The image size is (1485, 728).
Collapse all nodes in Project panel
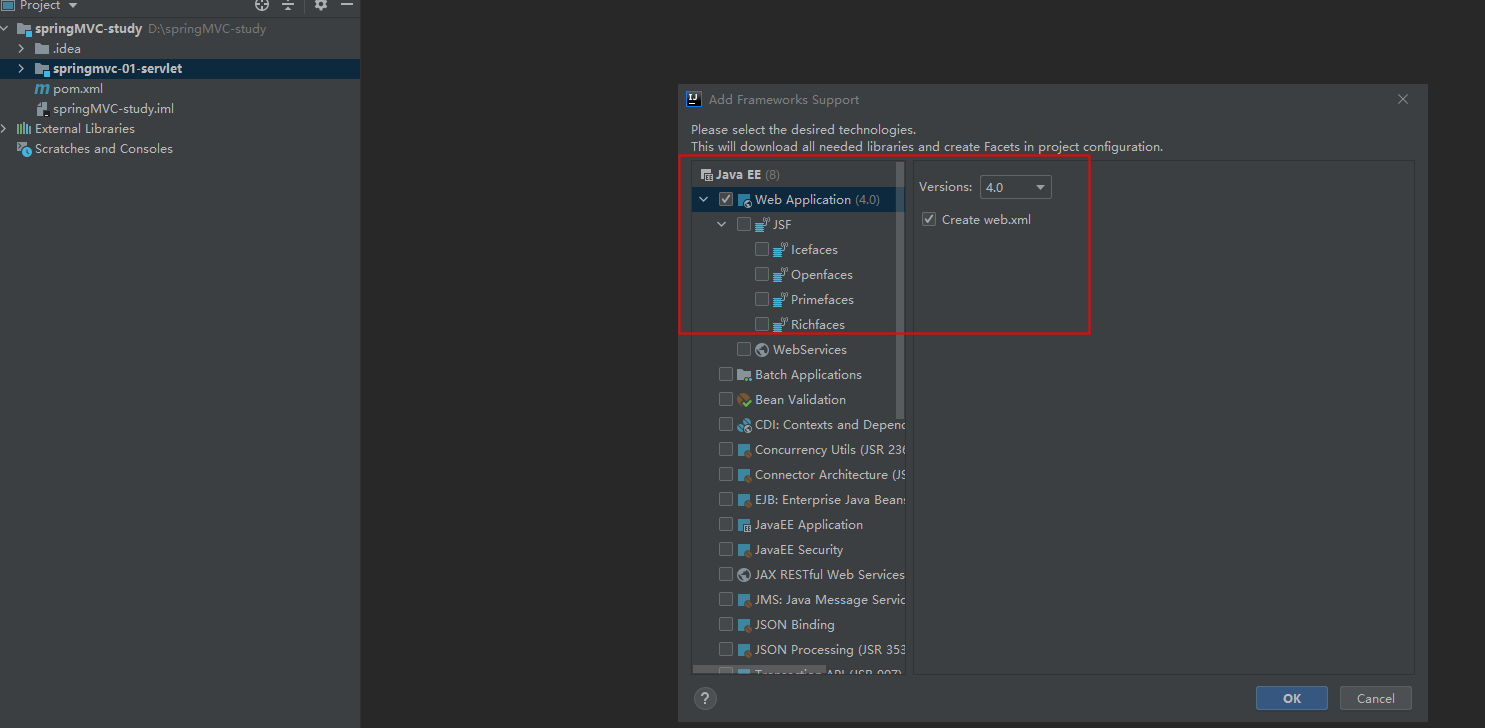288,5
